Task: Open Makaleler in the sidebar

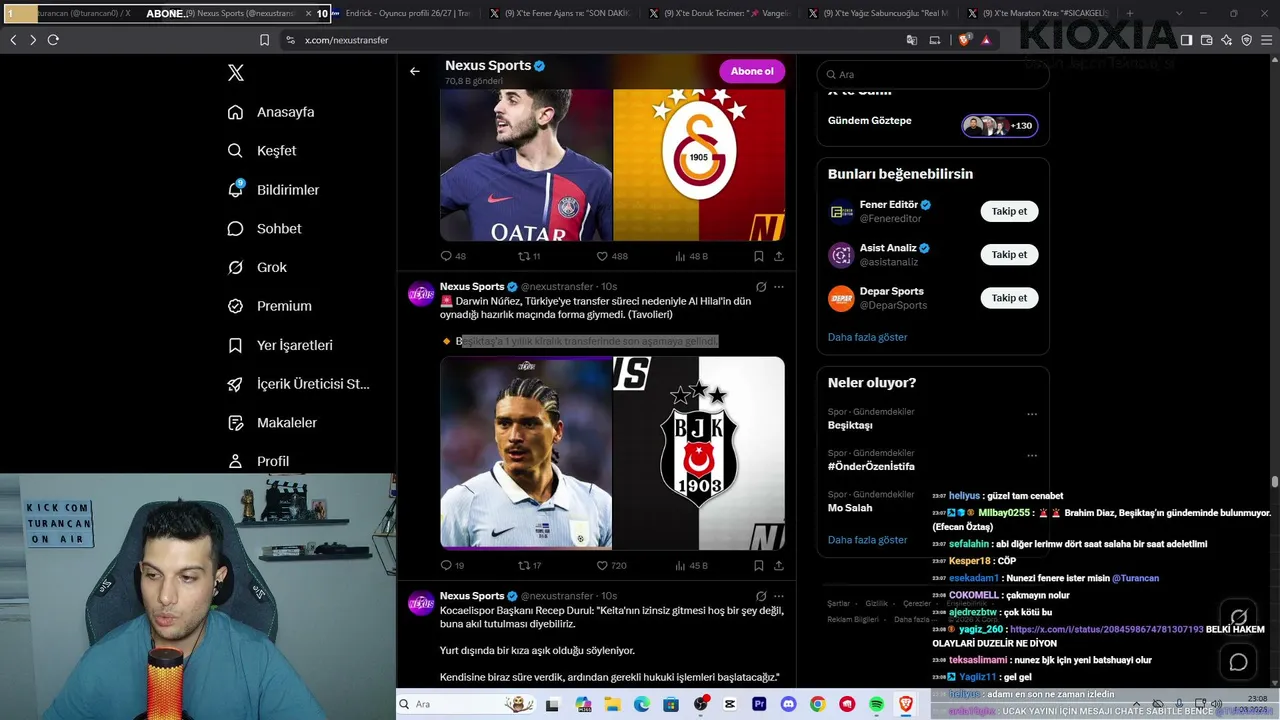Action: point(272,423)
